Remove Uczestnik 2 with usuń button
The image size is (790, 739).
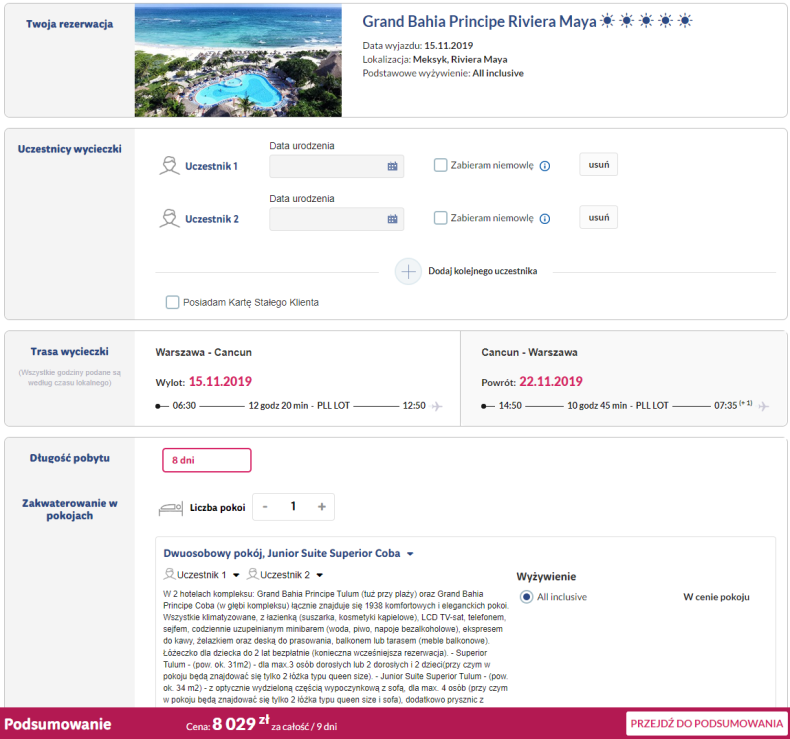[599, 218]
